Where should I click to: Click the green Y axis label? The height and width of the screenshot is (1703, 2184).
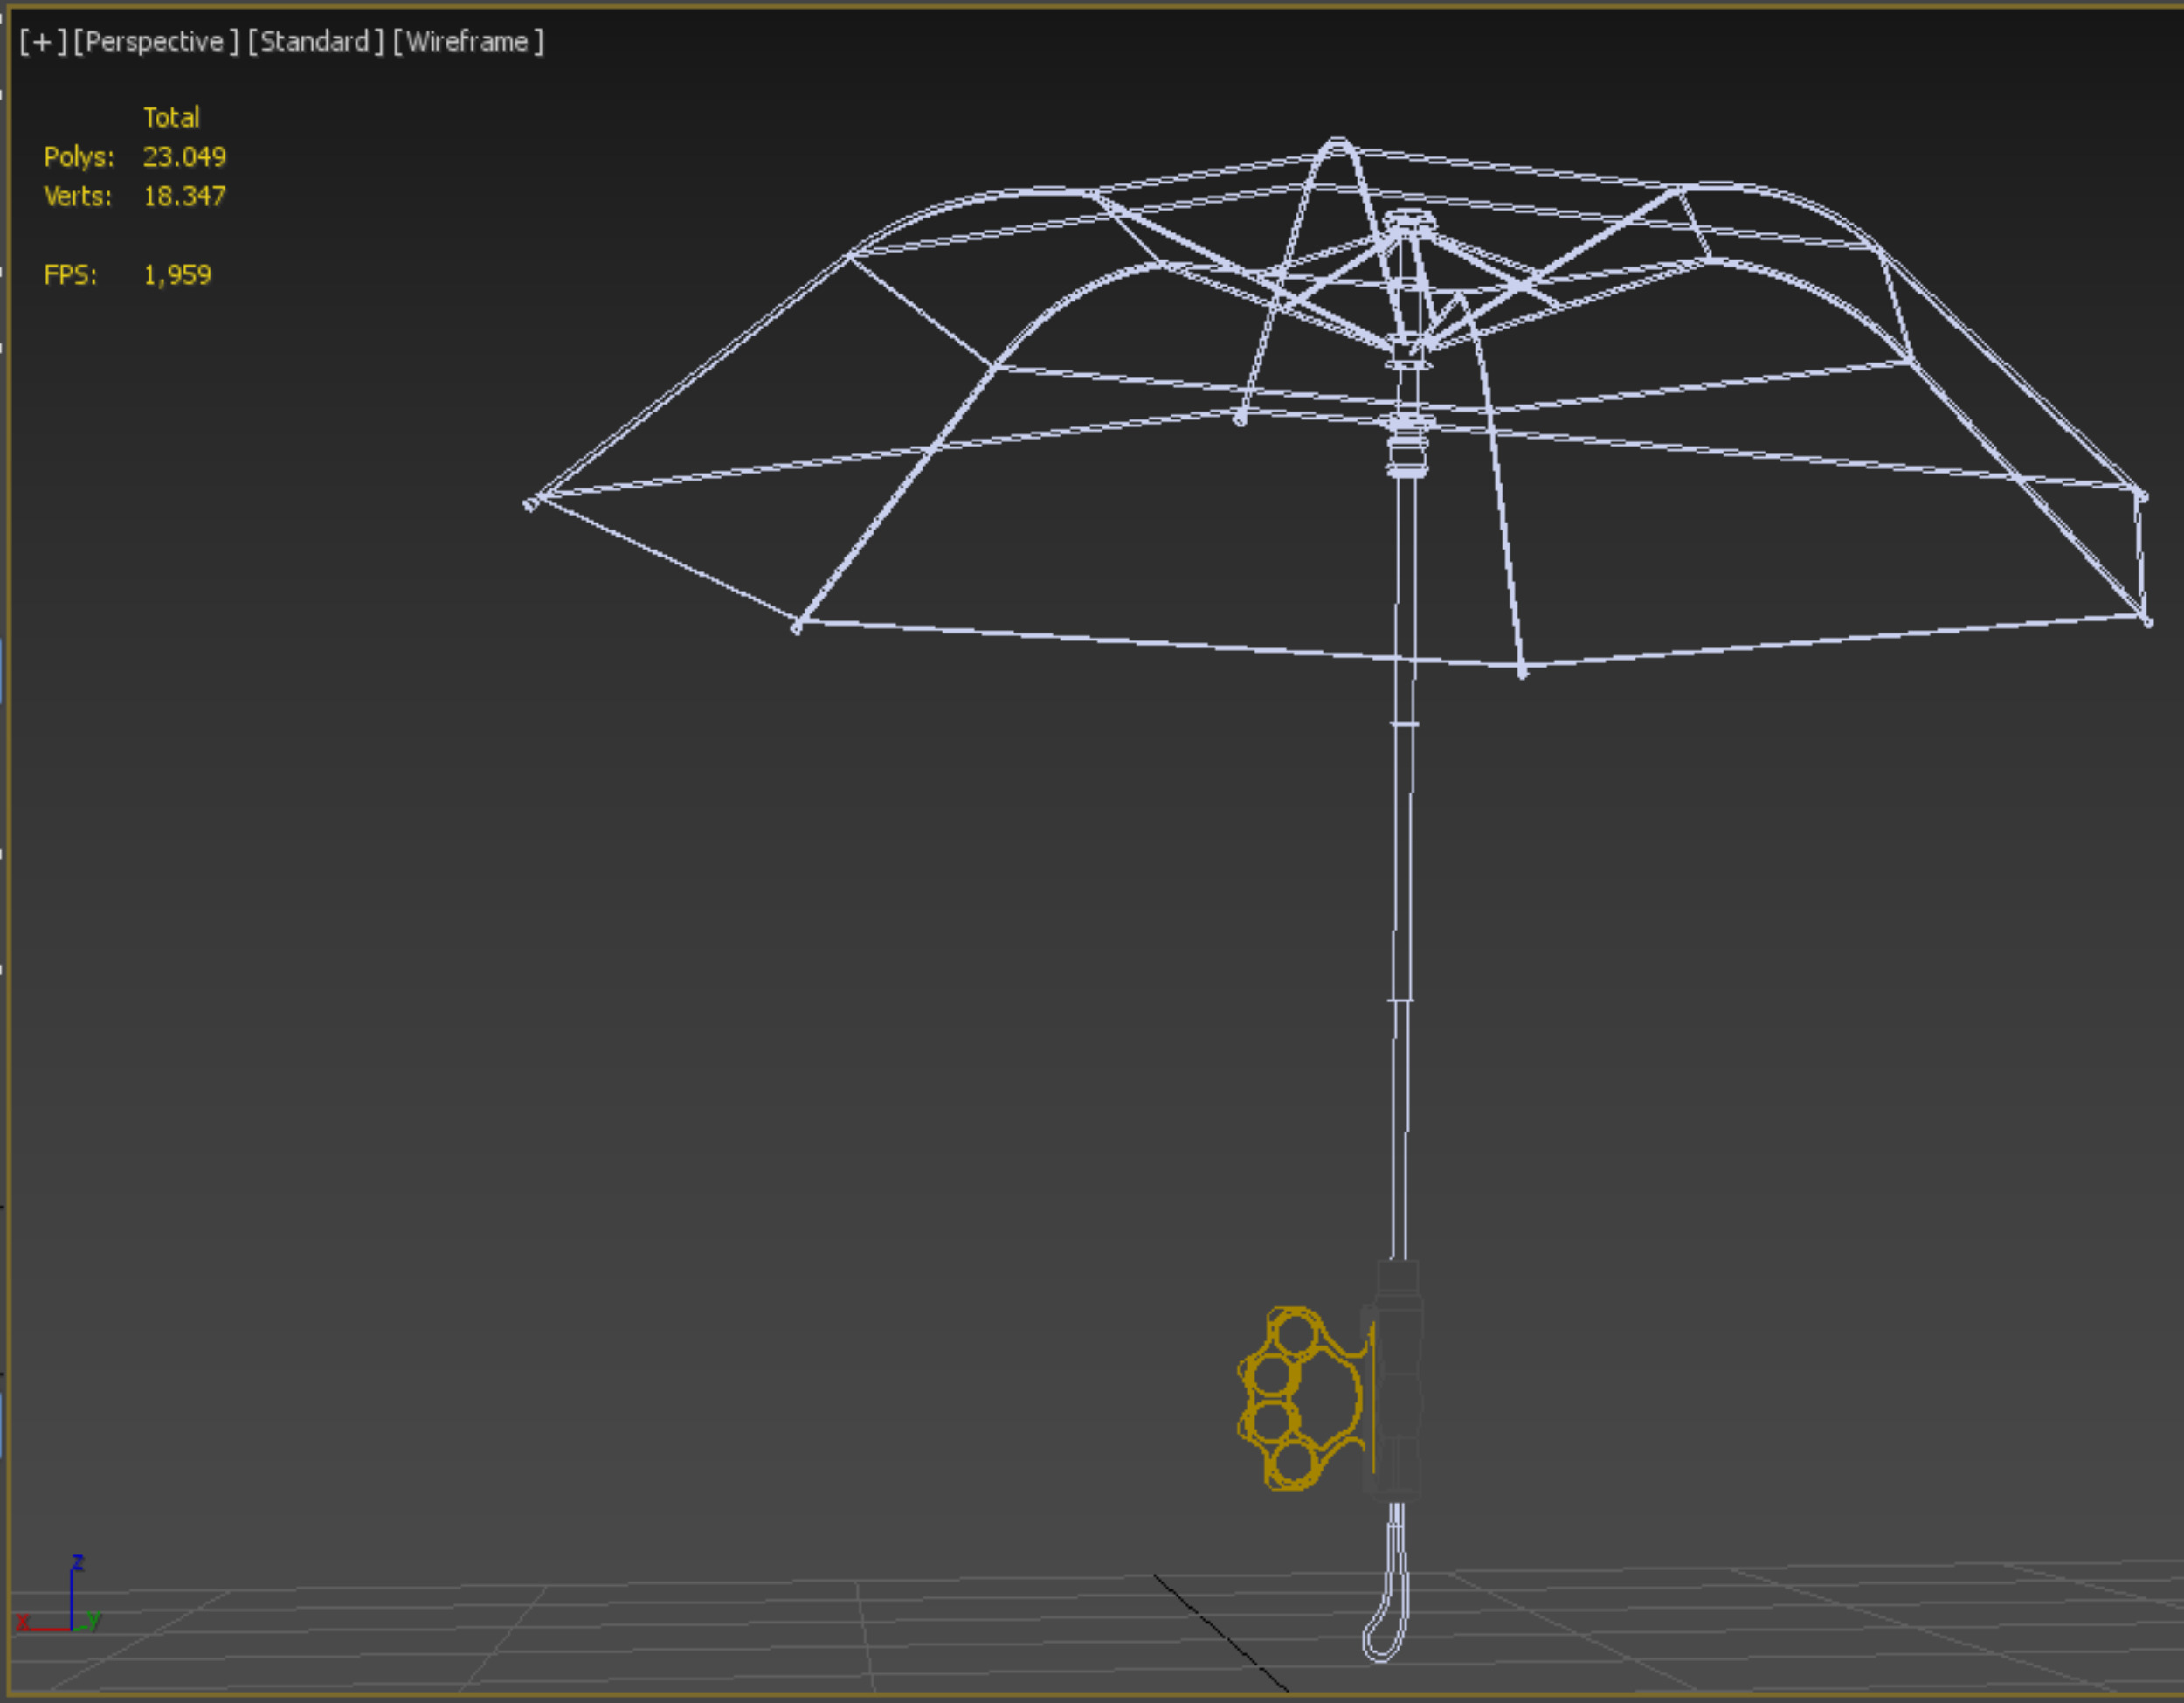click(x=94, y=1619)
